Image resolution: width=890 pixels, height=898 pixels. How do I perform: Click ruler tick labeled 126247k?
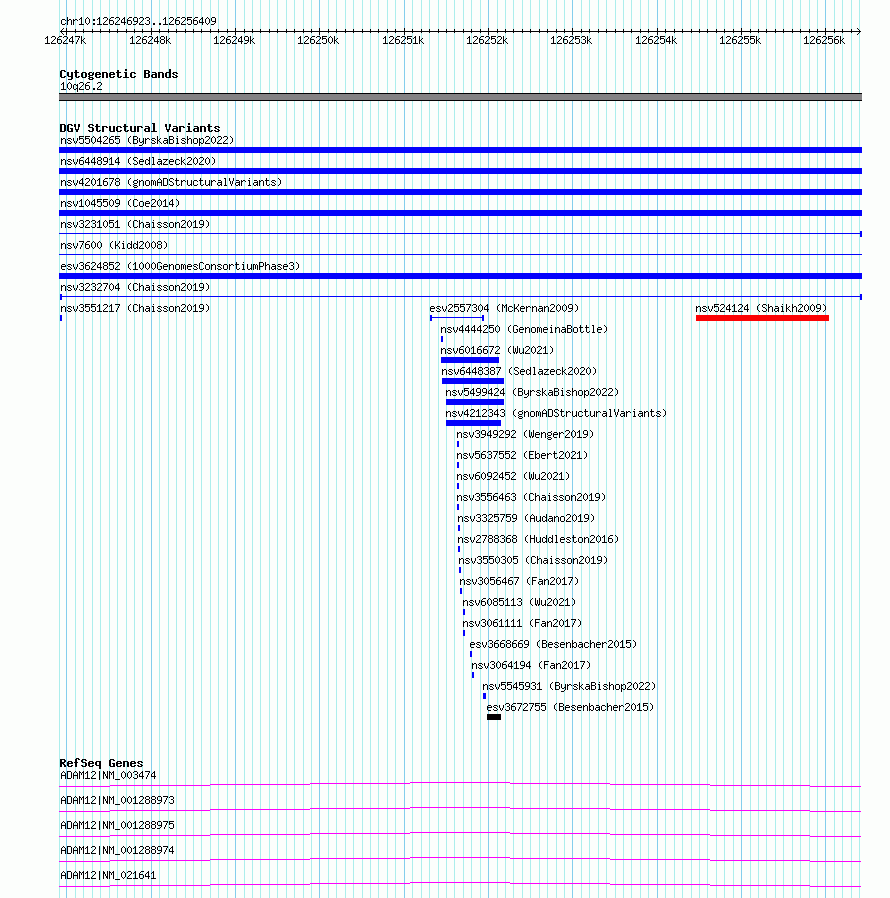[65, 40]
